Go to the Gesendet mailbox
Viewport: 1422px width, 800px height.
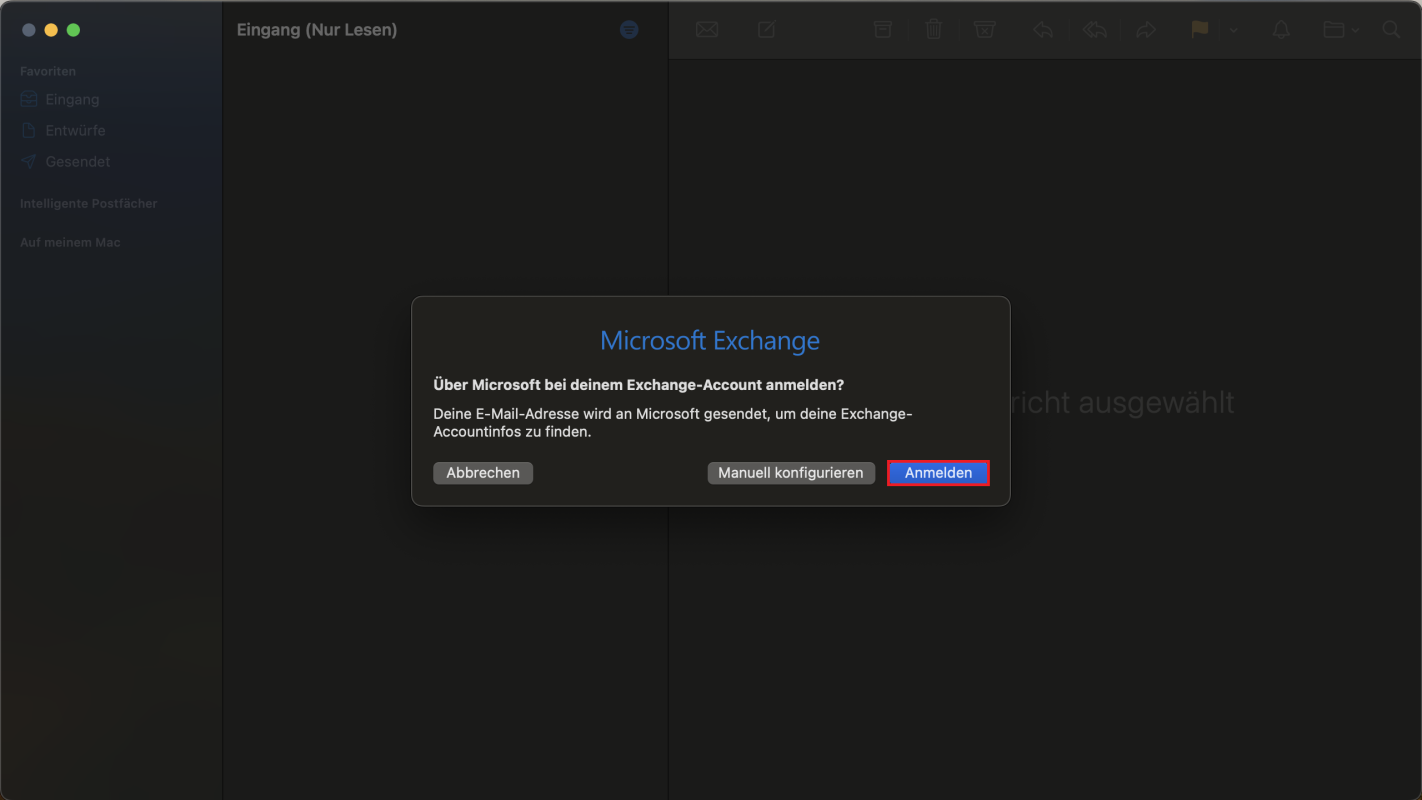77,162
